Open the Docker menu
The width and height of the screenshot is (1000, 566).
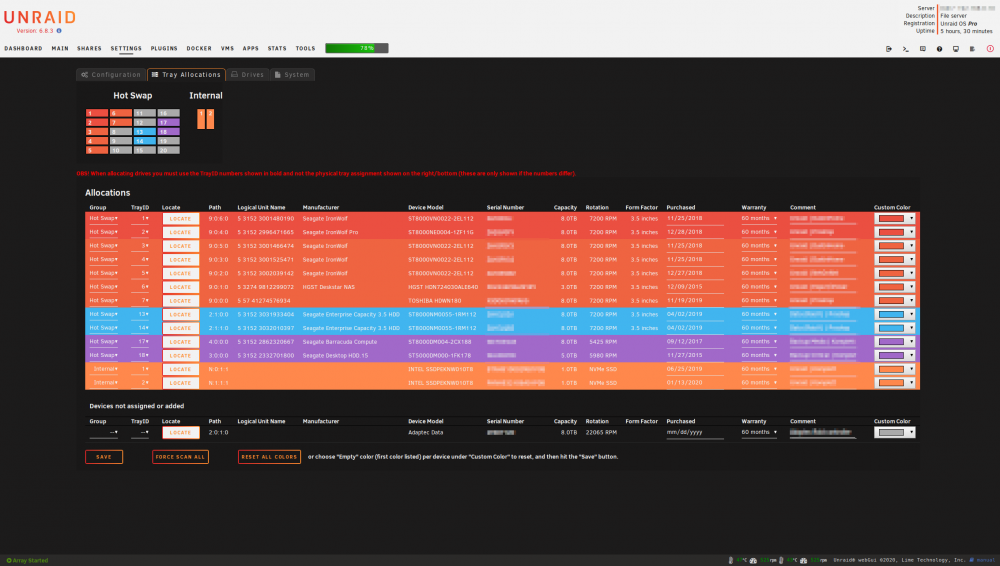click(199, 48)
